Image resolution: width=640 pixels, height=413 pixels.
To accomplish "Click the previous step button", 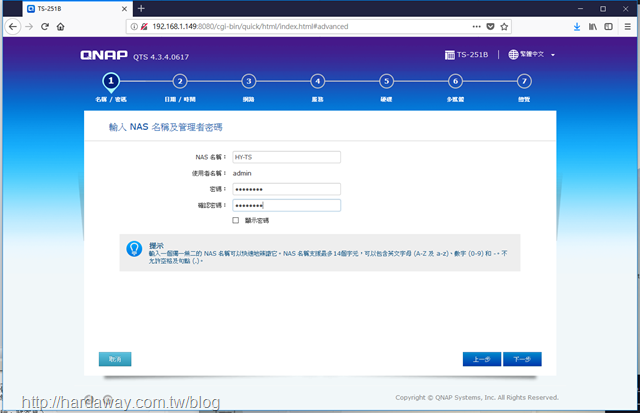I will tap(482, 359).
